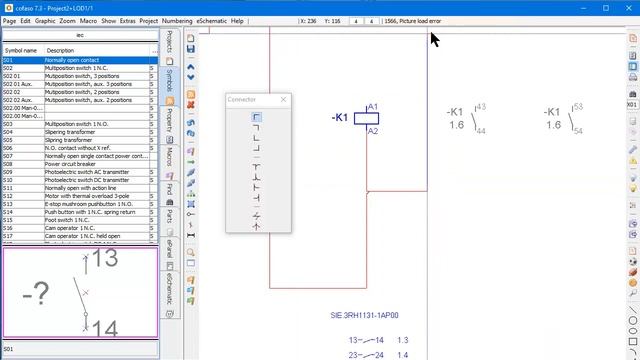The image size is (640, 360).
Task: Click the red X delete icon
Action: coord(191,105)
